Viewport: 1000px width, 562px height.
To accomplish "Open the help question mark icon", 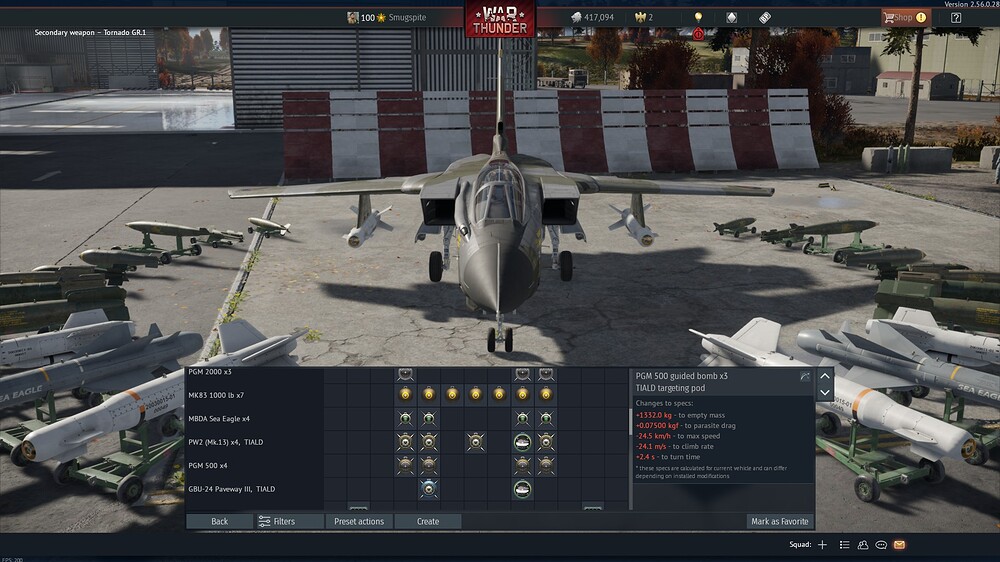I will [x=956, y=17].
